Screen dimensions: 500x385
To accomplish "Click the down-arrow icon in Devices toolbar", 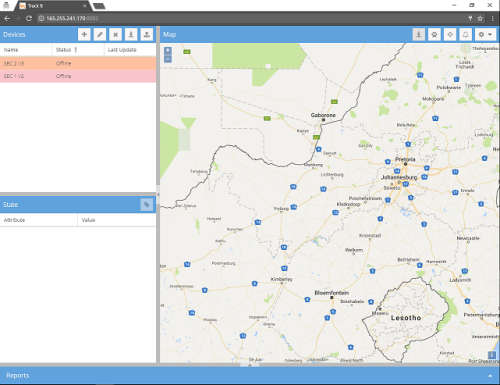I will tap(131, 34).
